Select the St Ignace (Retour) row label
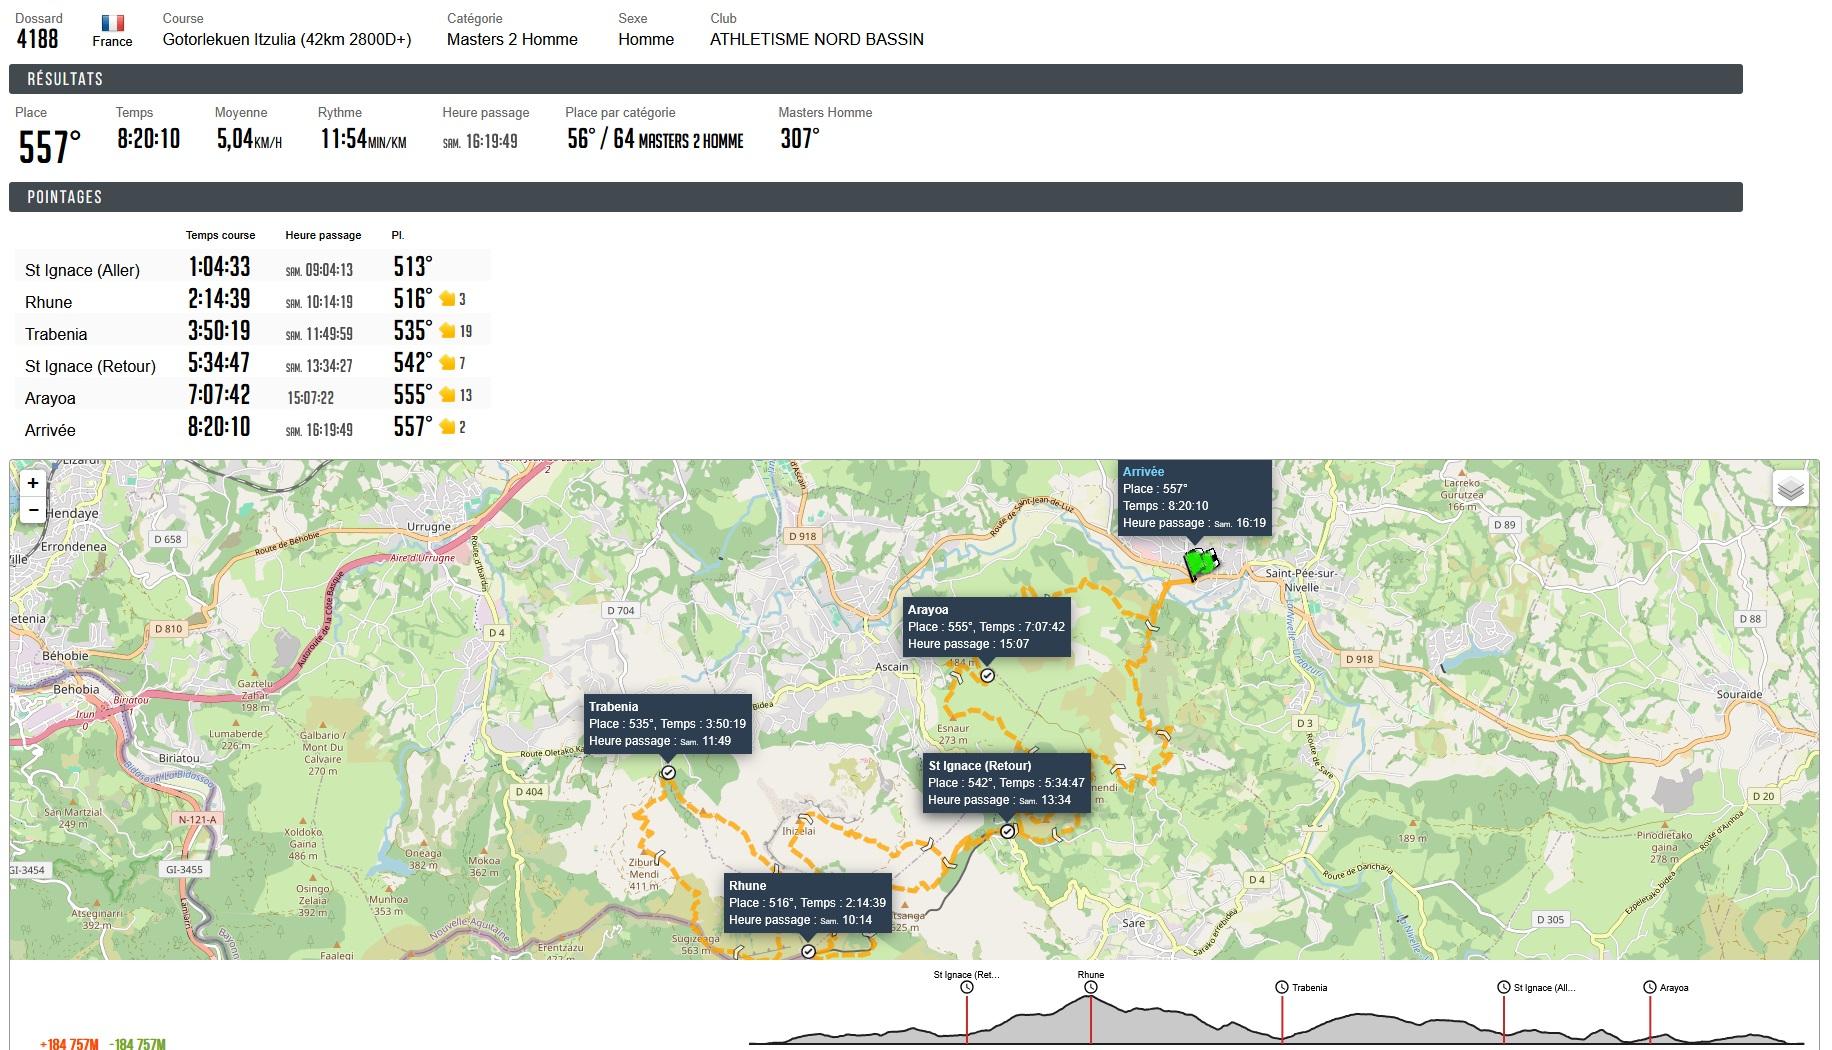Screen dimensions: 1832x1050 tap(91, 366)
